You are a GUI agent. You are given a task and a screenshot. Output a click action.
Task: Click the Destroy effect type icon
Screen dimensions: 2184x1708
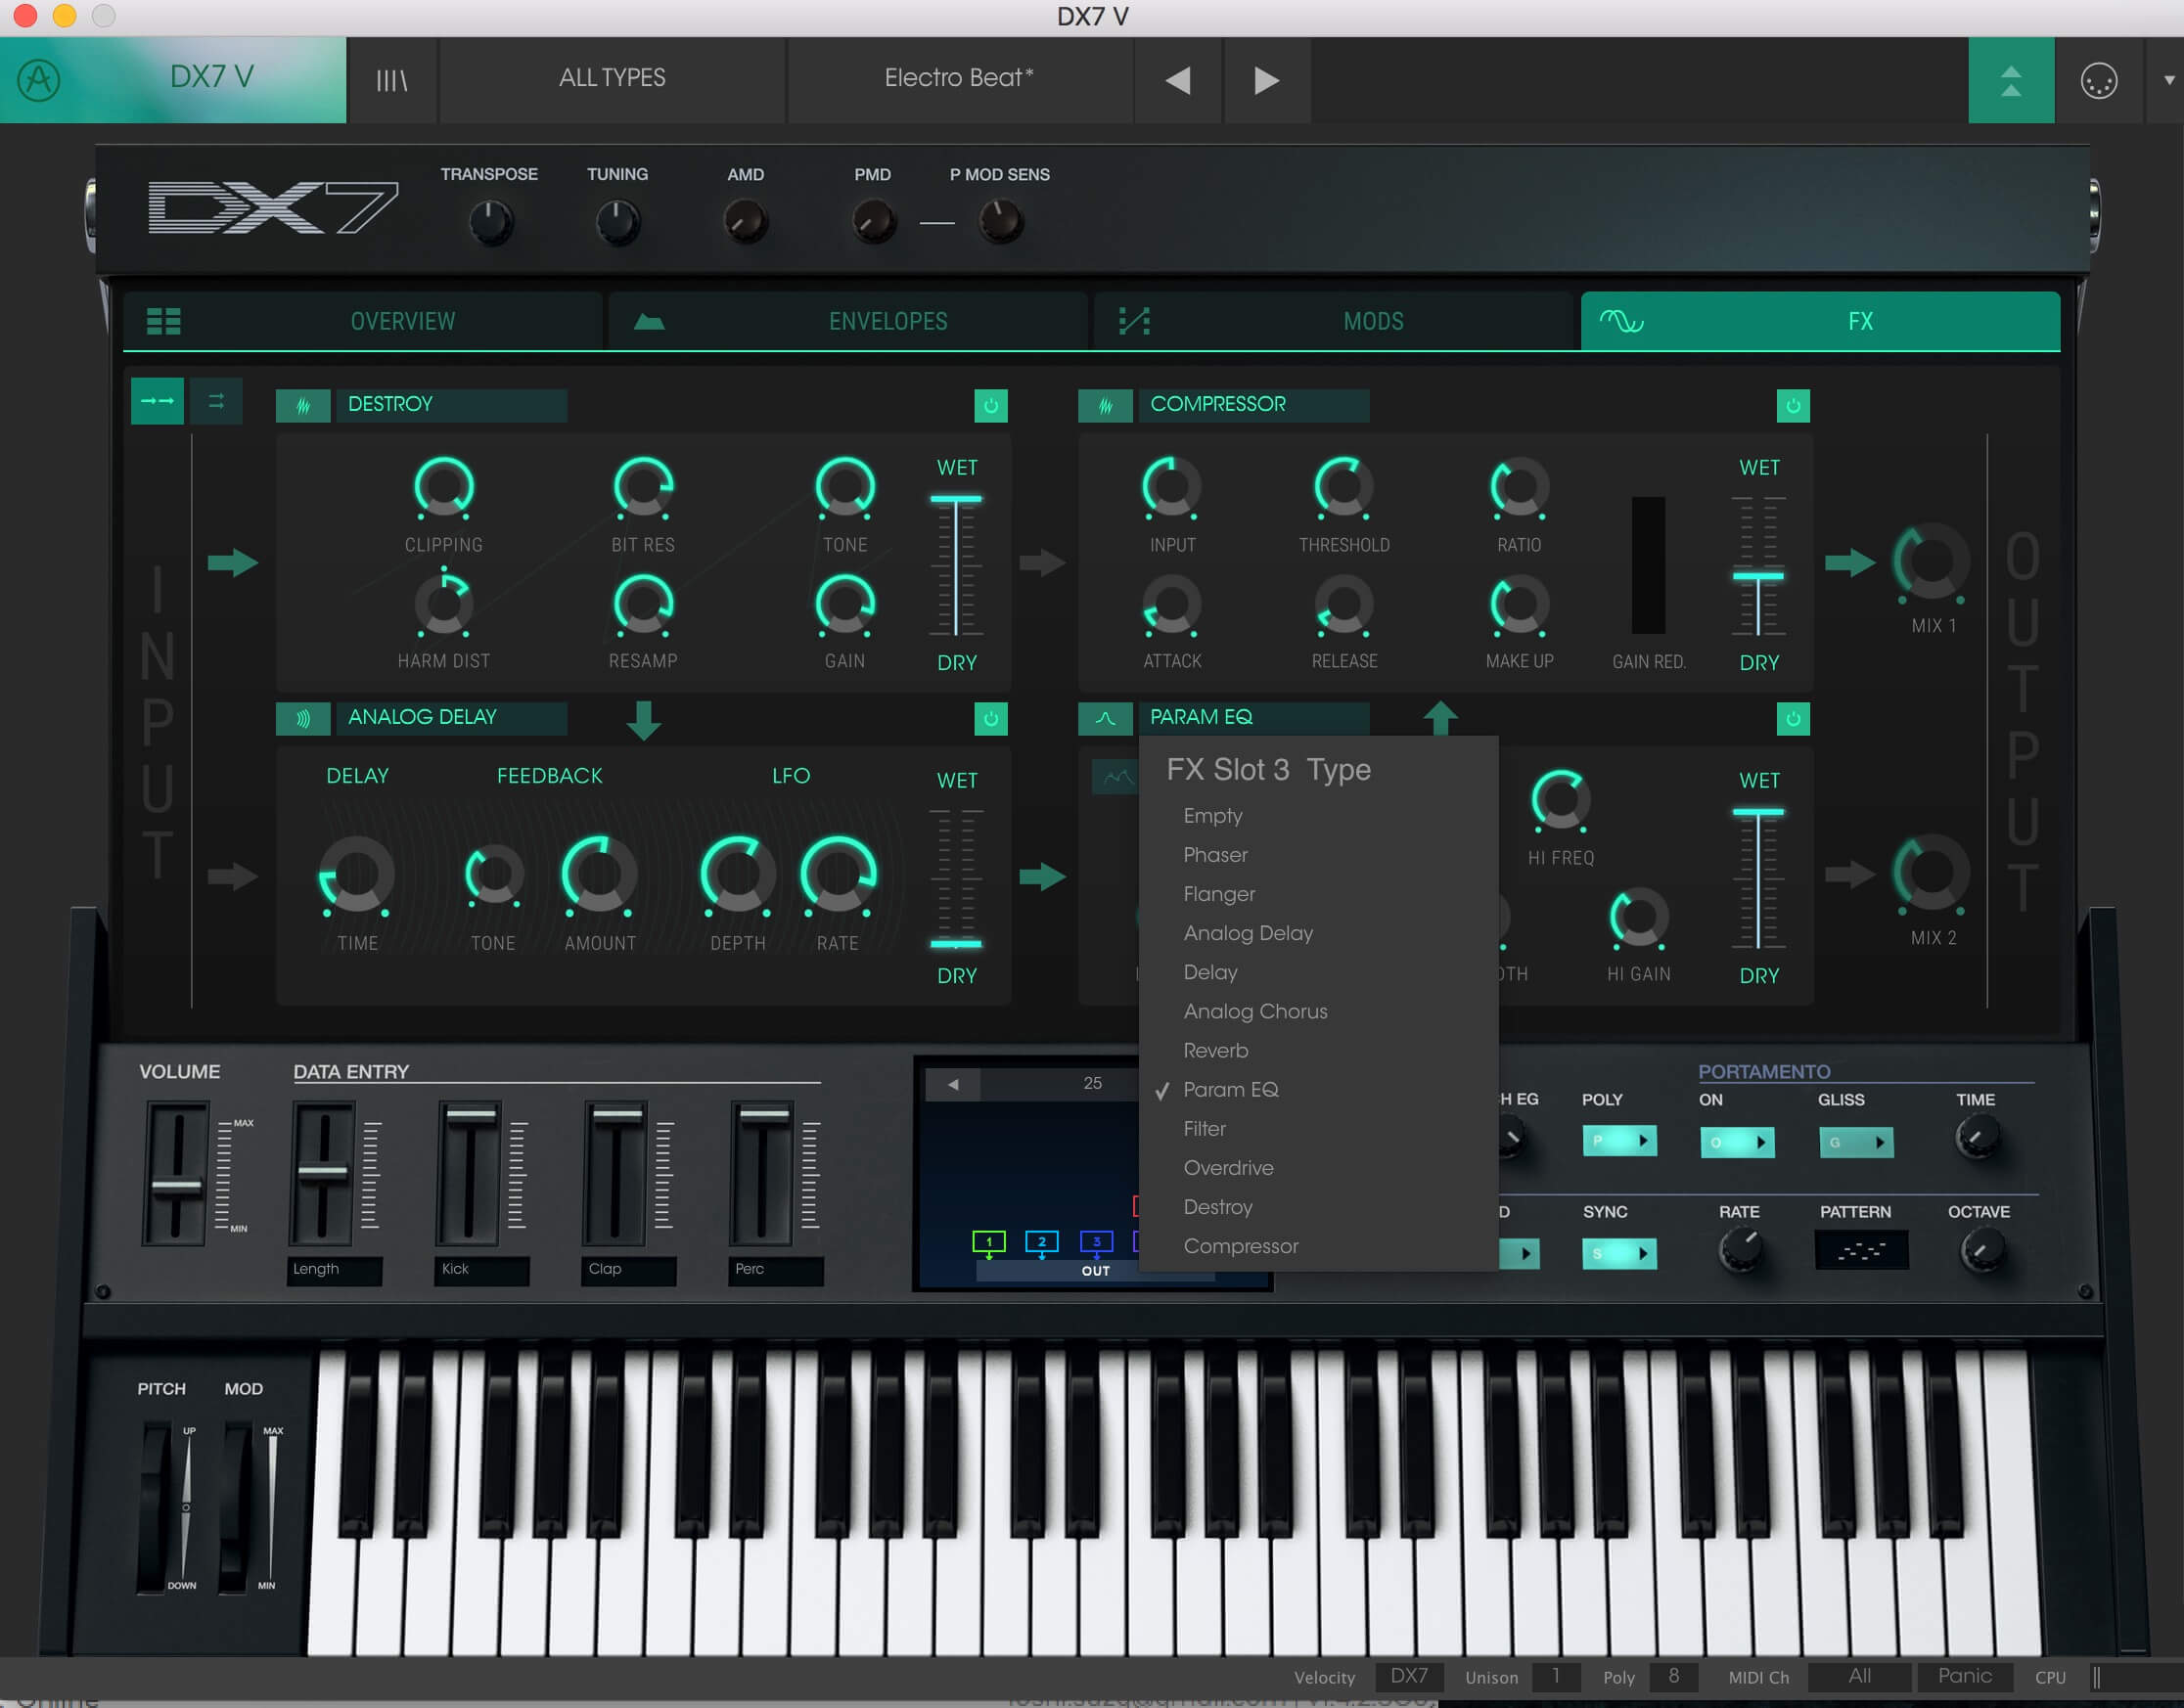303,405
